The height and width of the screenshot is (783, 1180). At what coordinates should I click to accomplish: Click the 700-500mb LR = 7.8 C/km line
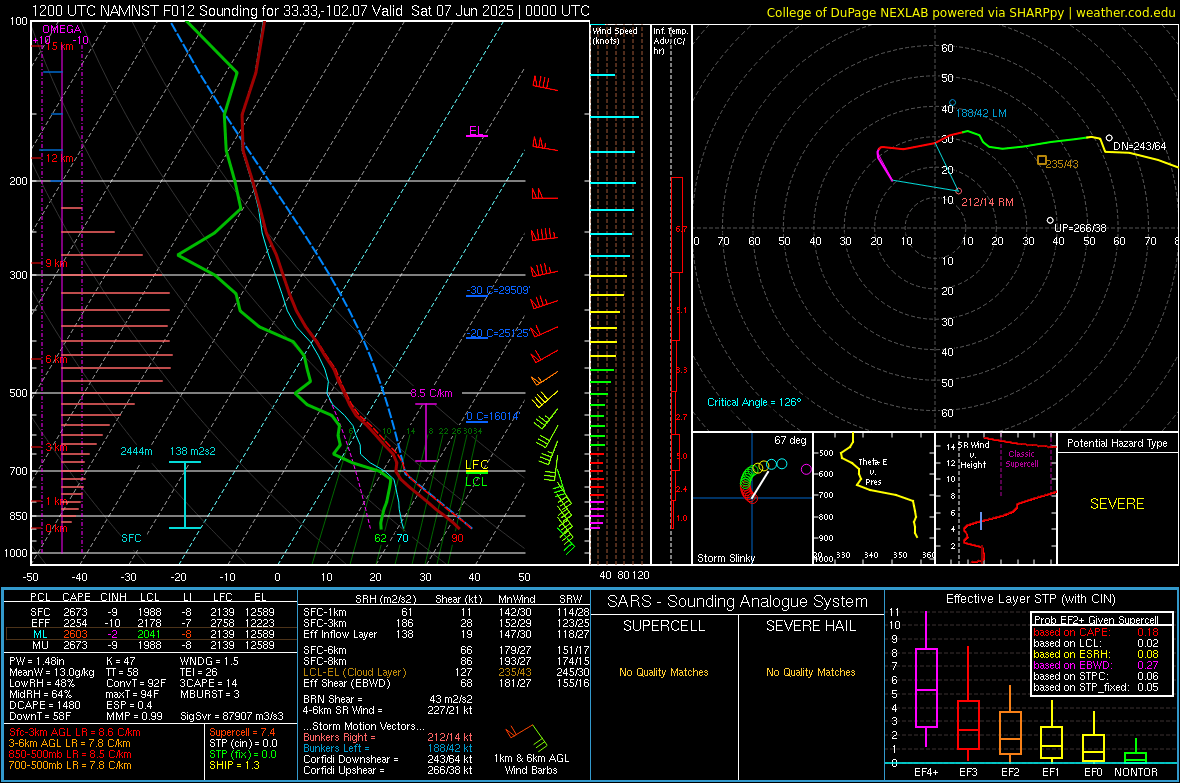(x=70, y=765)
